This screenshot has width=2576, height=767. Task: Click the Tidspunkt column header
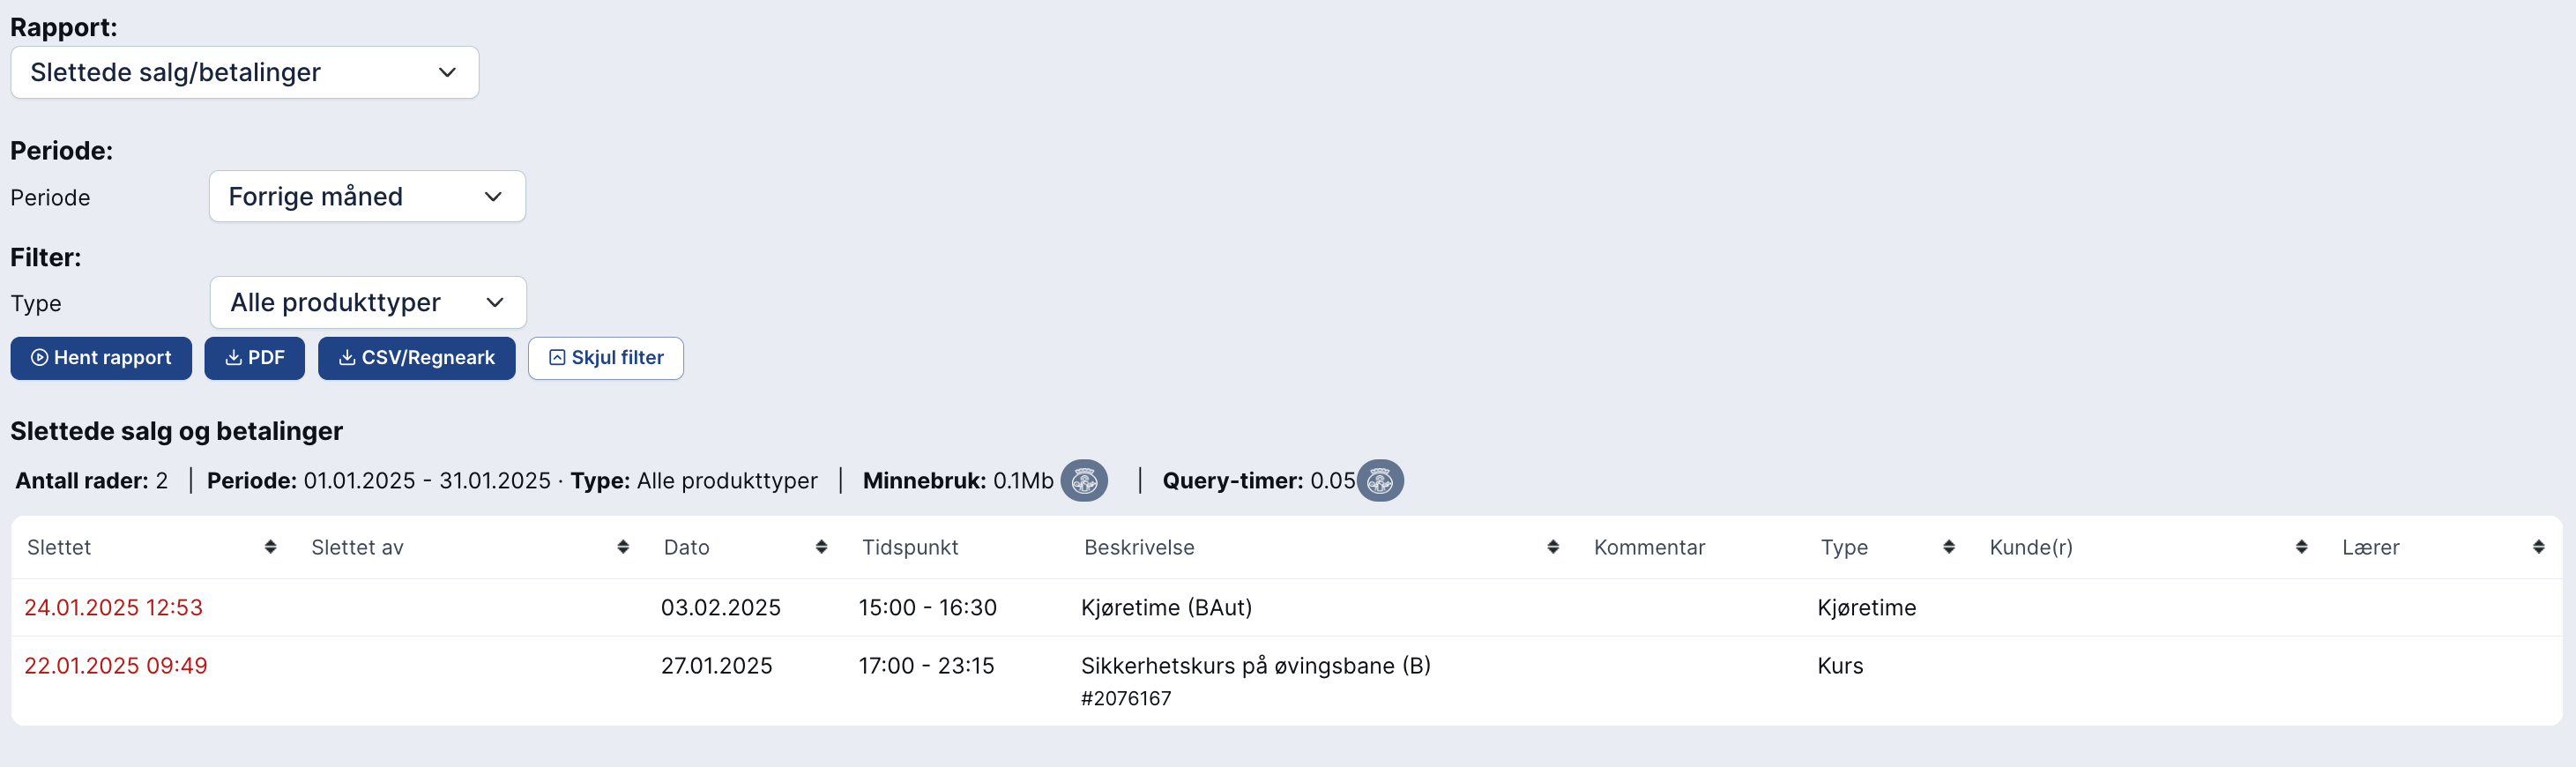(910, 547)
